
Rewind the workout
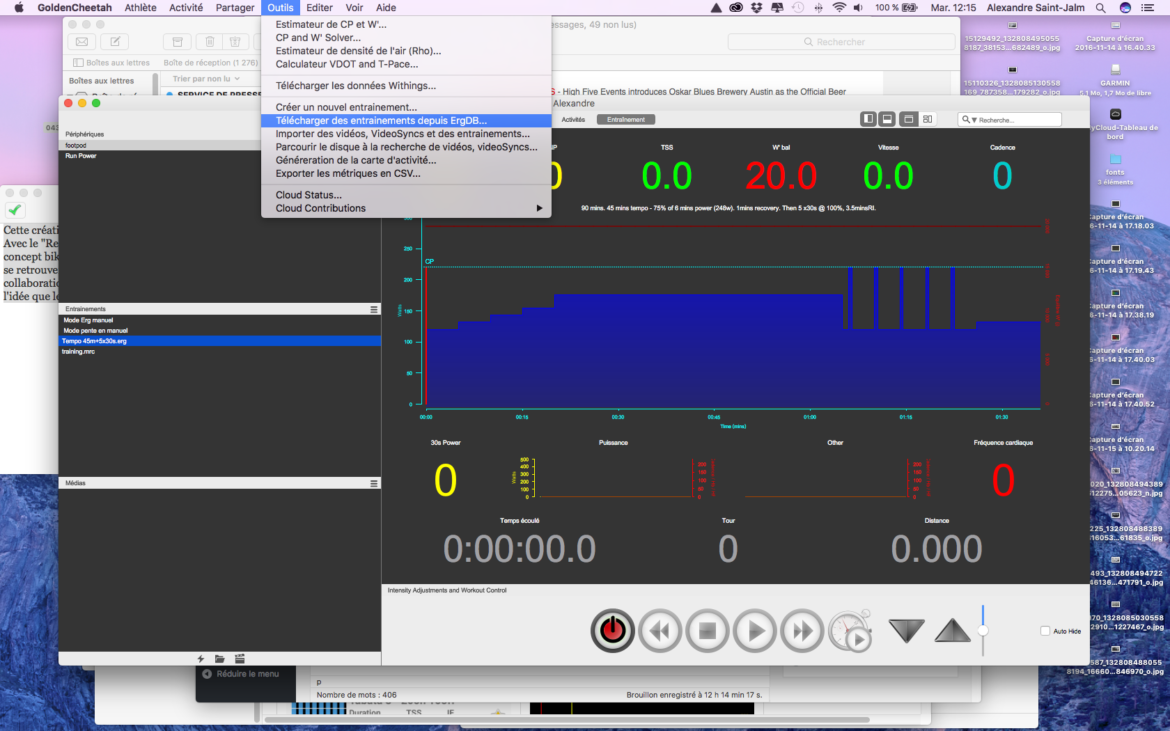coord(660,631)
